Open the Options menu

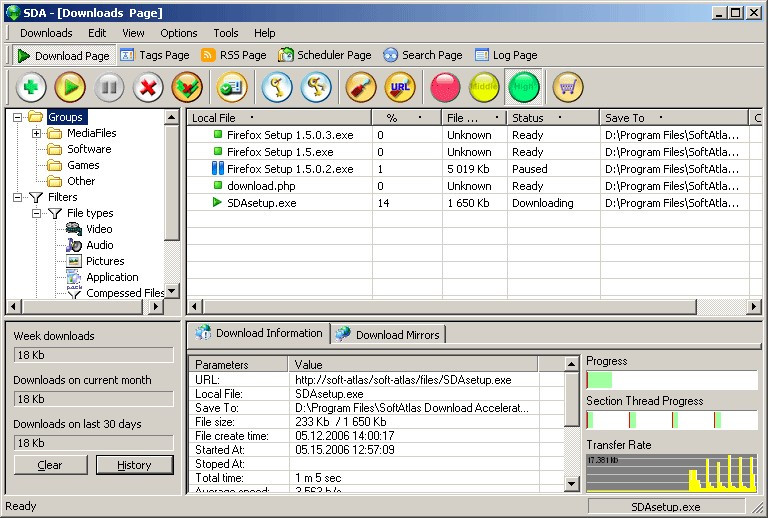(x=179, y=33)
